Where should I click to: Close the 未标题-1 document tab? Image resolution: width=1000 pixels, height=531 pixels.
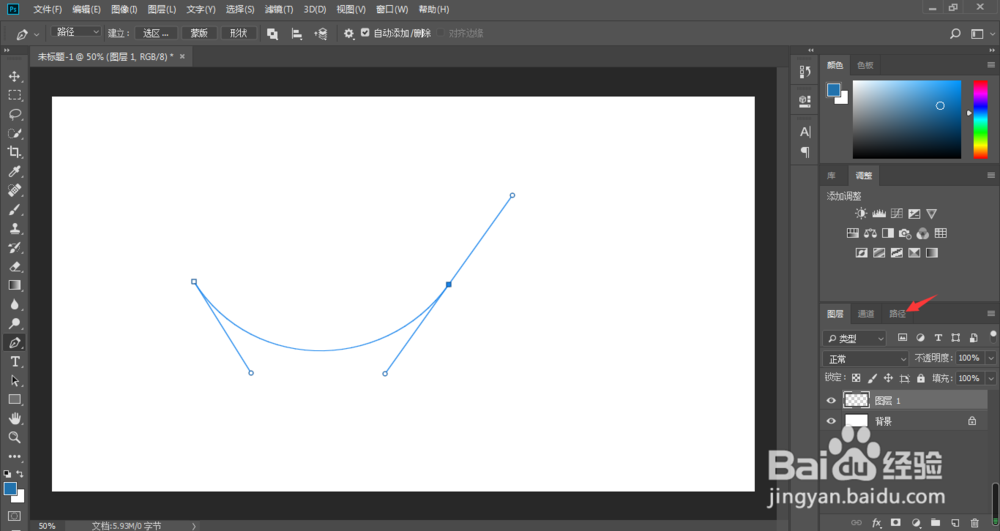182,57
